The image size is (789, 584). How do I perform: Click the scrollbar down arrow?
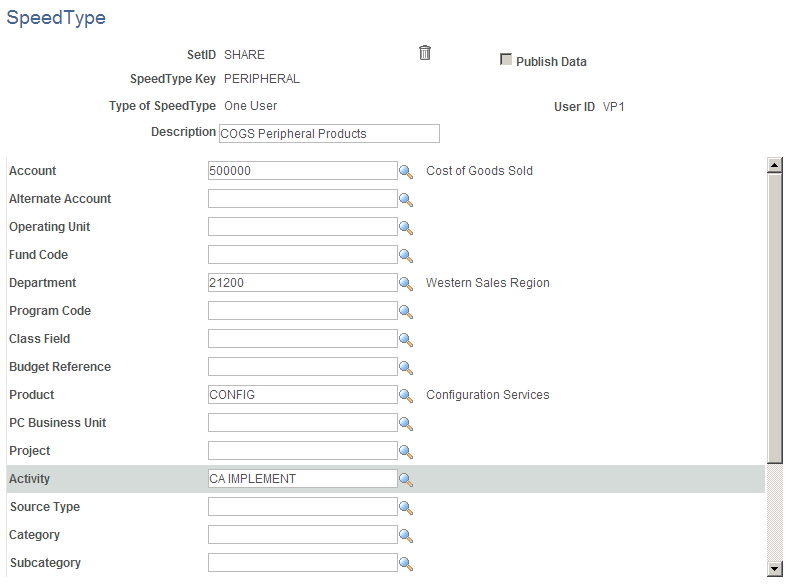point(774,569)
